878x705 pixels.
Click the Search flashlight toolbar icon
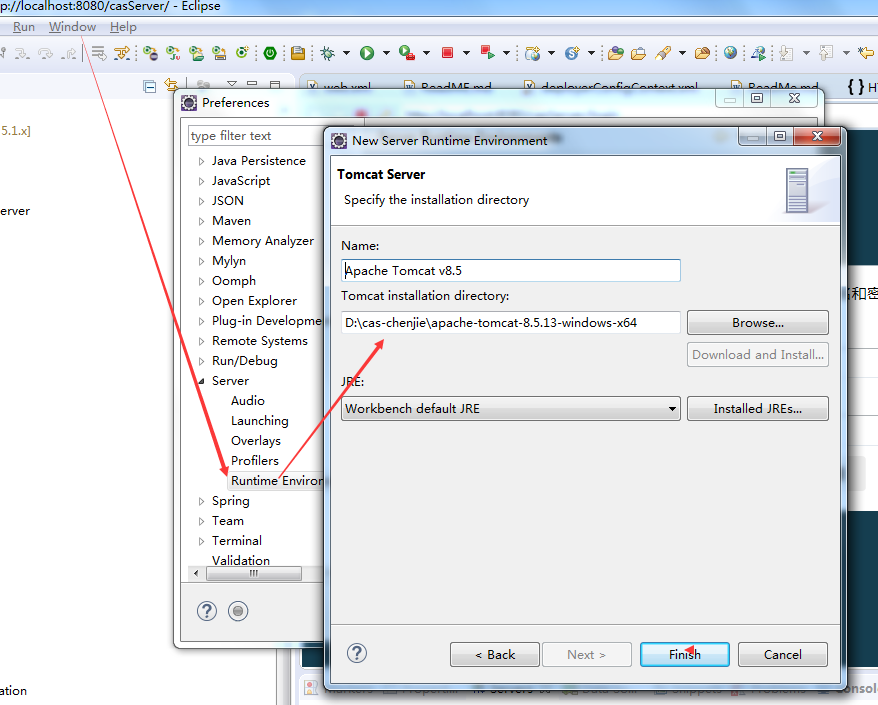click(663, 53)
